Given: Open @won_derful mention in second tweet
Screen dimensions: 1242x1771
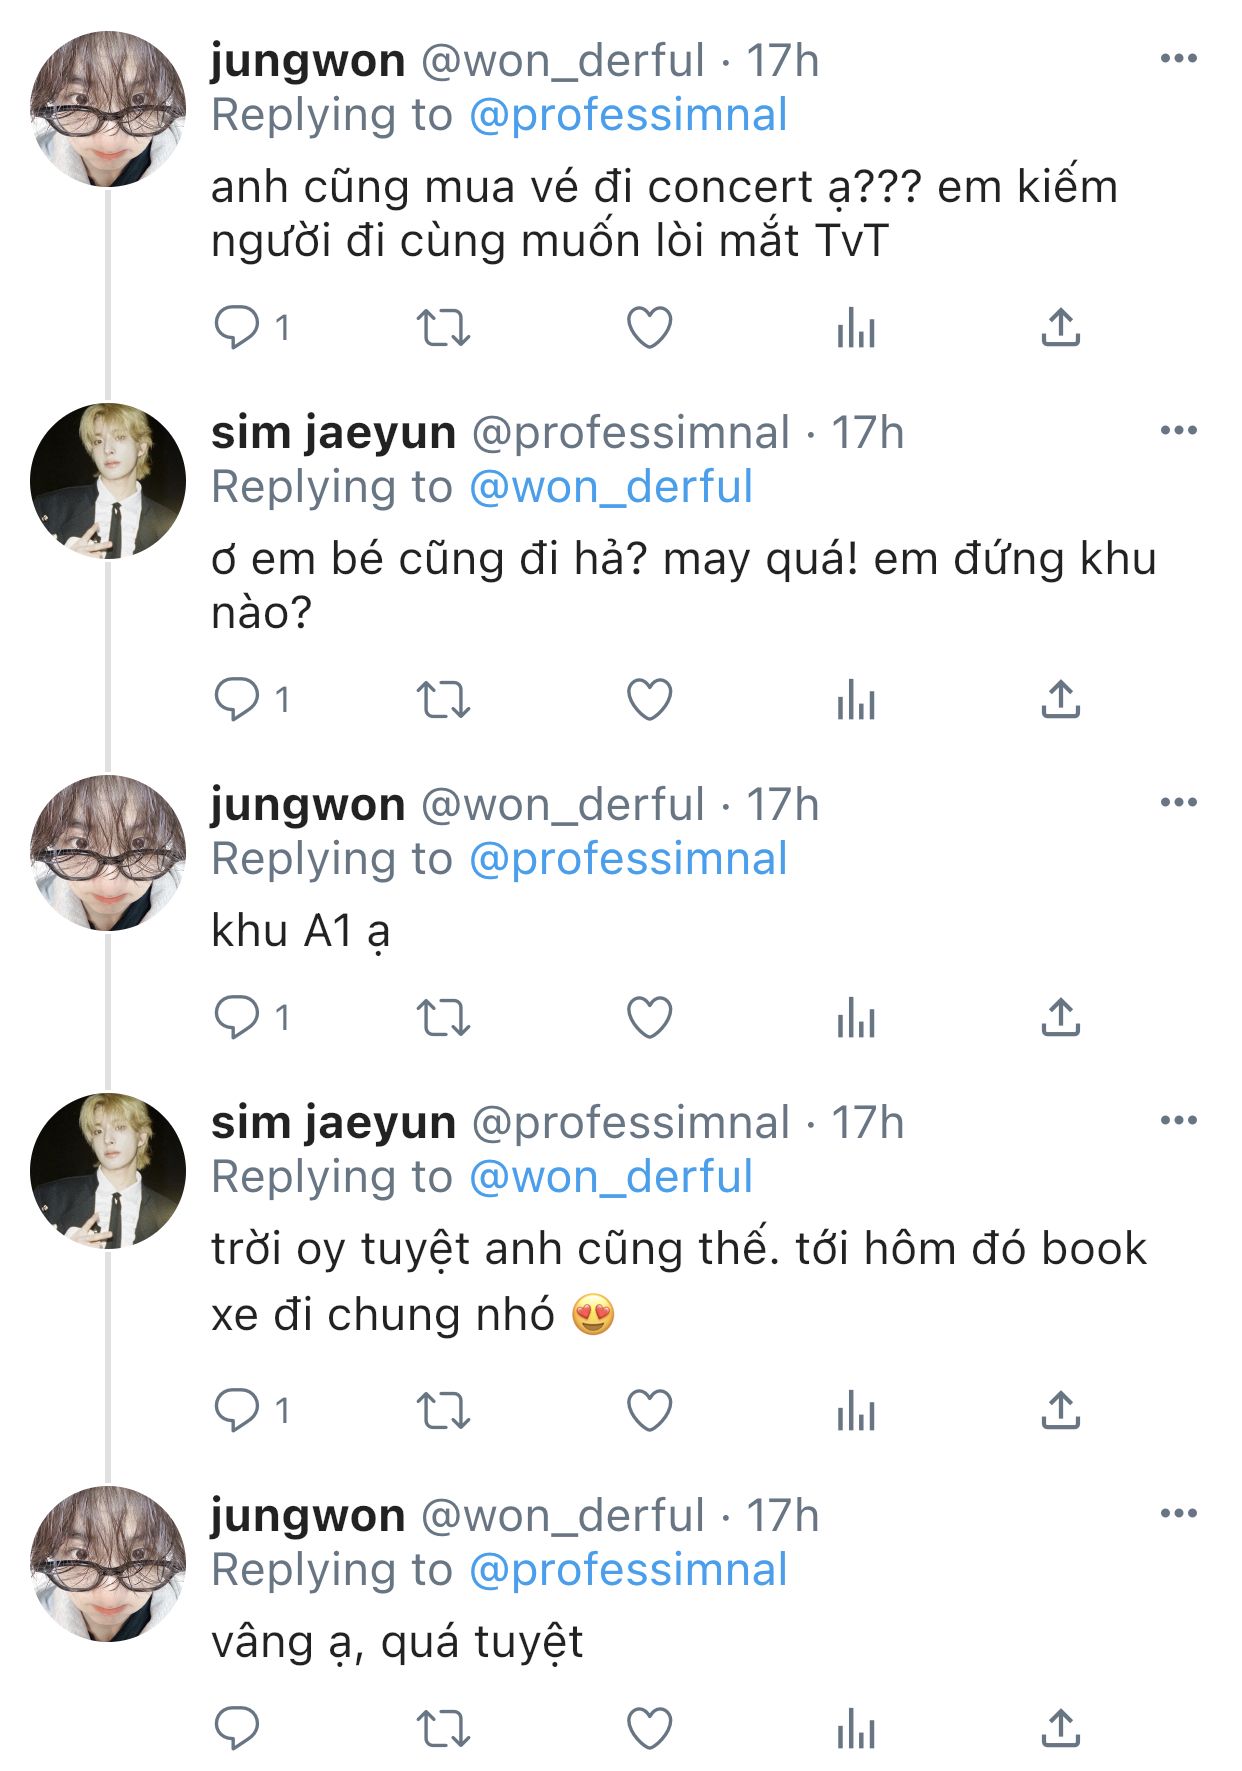Looking at the screenshot, I should point(610,487).
